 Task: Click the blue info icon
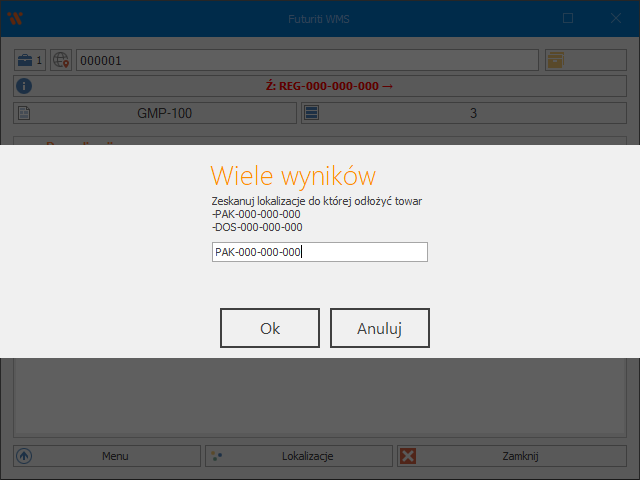point(25,86)
